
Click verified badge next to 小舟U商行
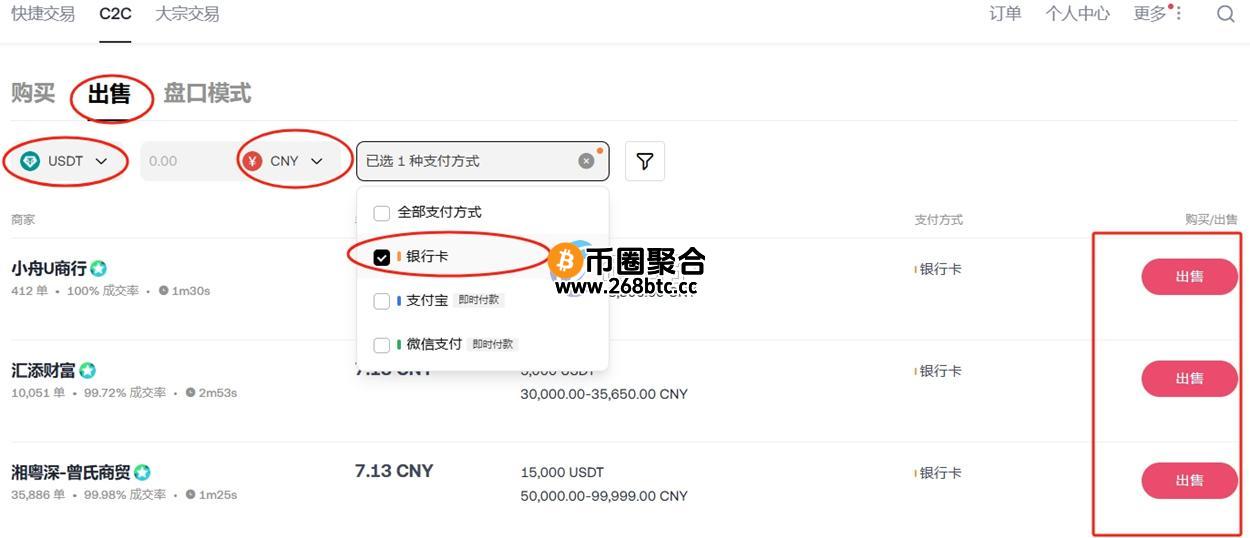(x=98, y=268)
